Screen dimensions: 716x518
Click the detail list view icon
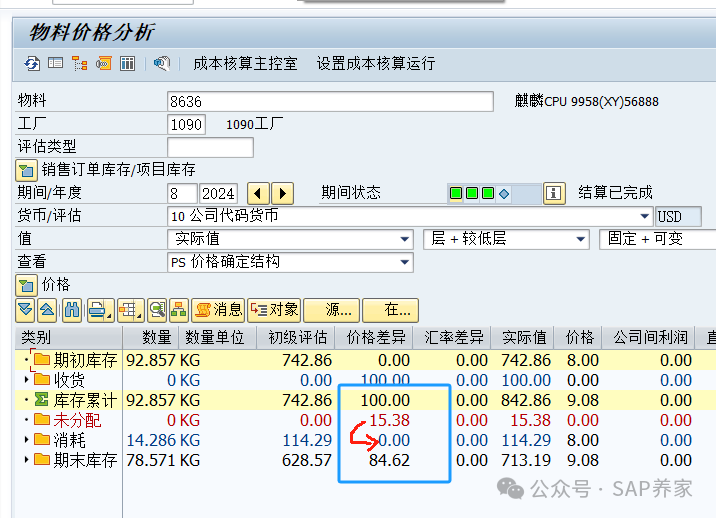pos(56,63)
